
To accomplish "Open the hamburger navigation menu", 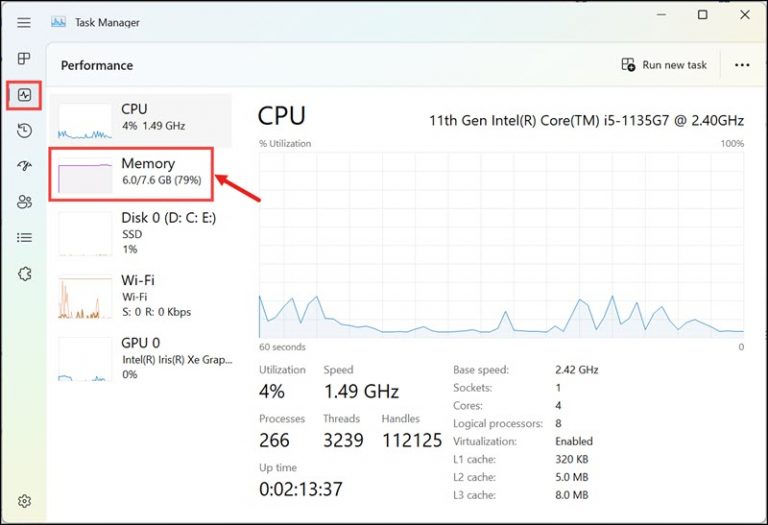I will point(24,22).
